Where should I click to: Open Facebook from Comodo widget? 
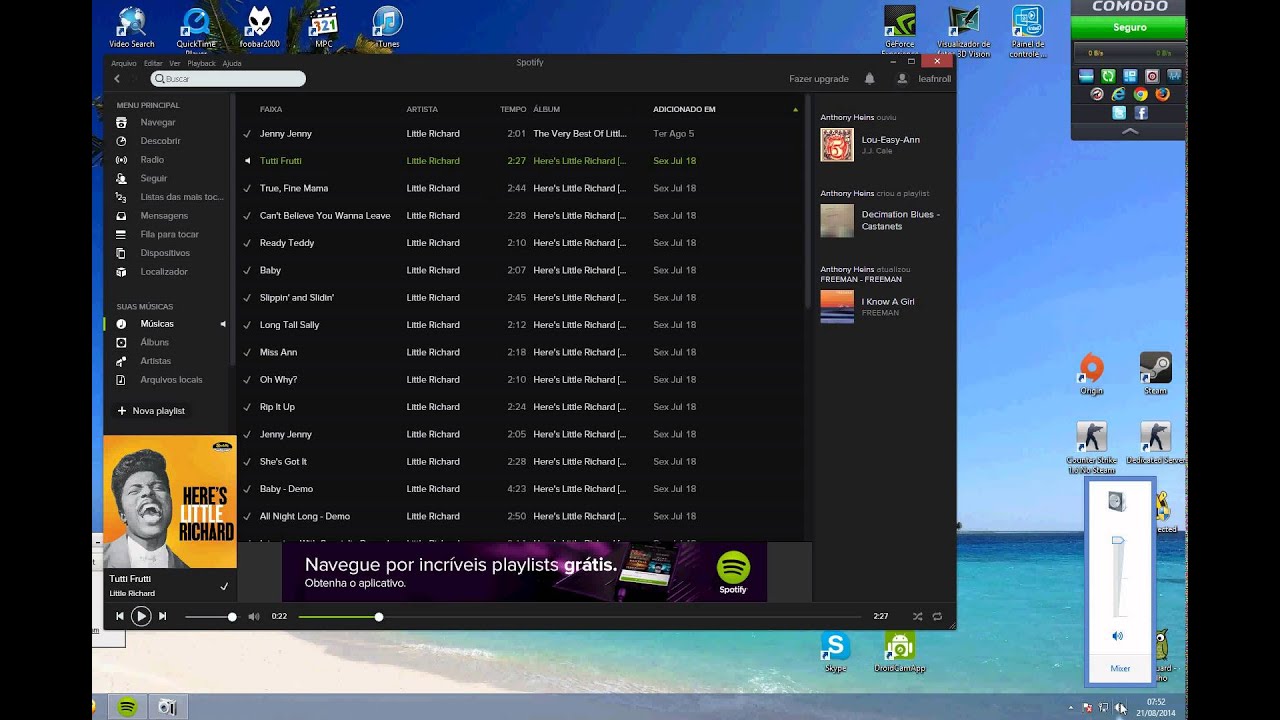pyautogui.click(x=1141, y=113)
